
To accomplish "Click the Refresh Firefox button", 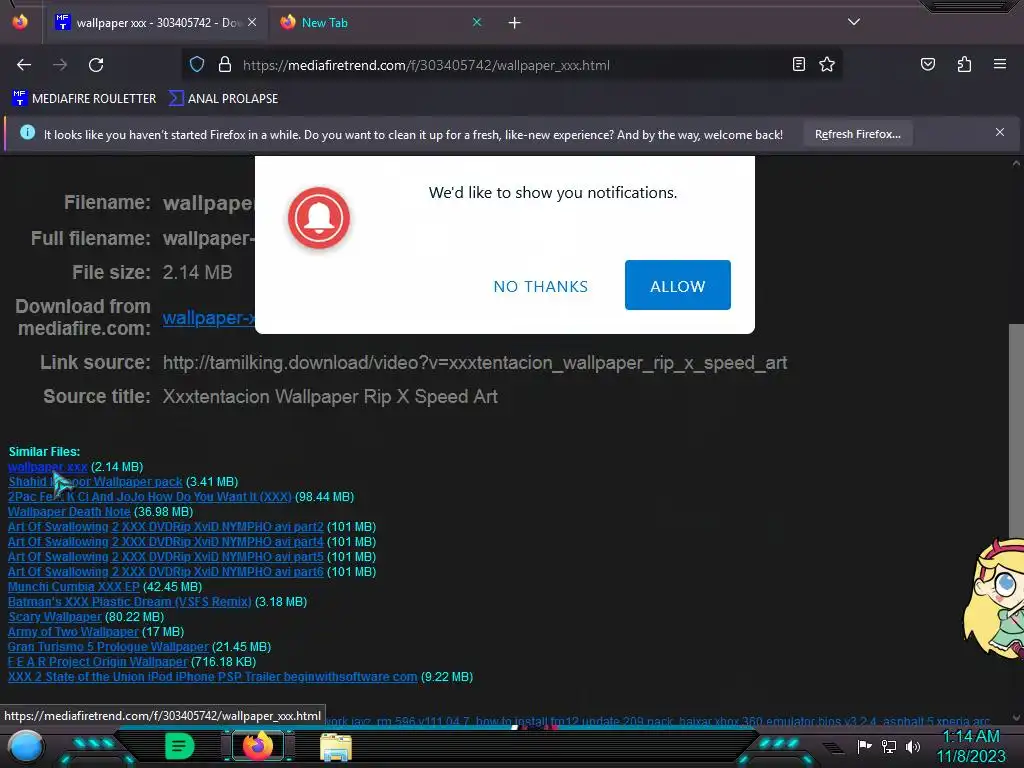I will click(857, 134).
